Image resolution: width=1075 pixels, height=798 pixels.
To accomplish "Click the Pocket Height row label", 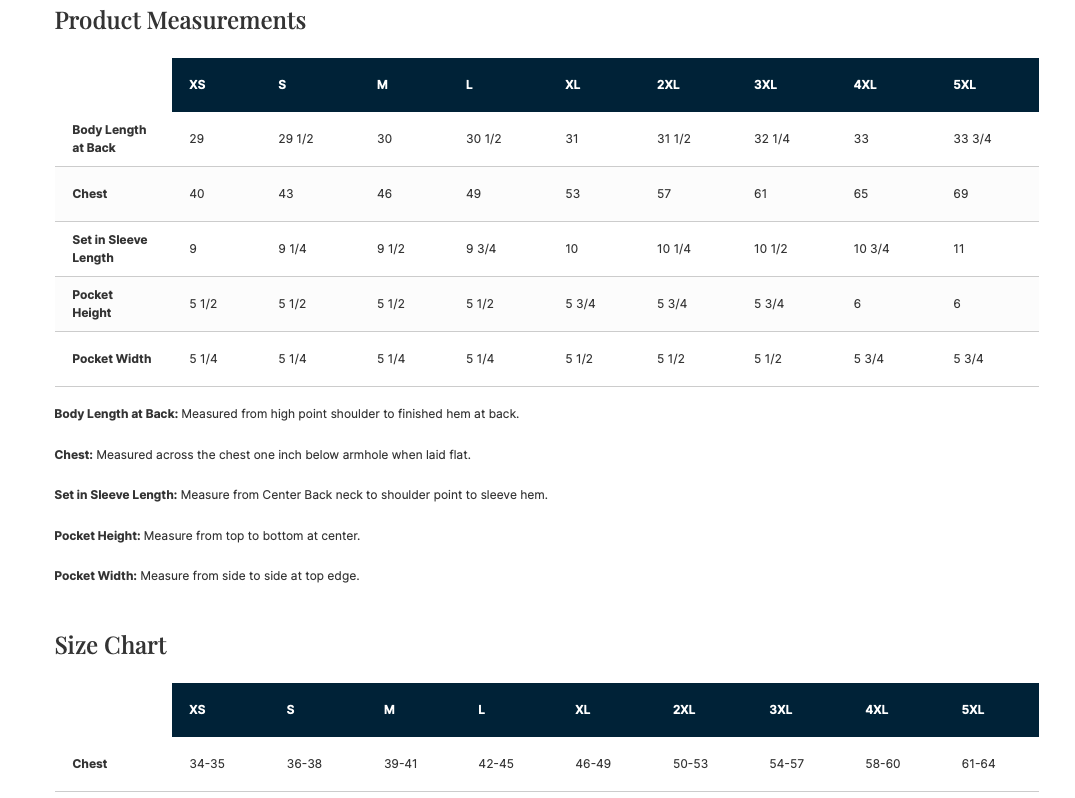I will (x=92, y=304).
